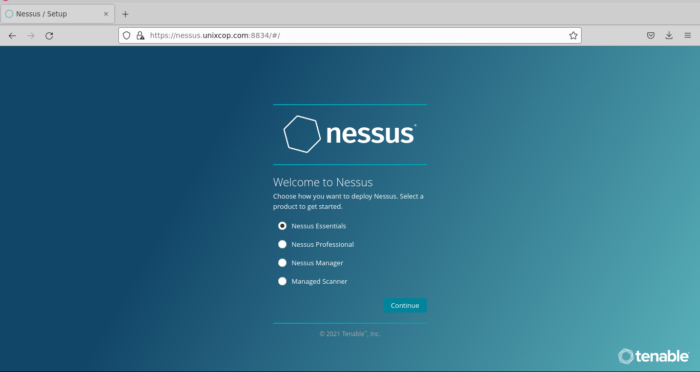Bookmark this page with the star icon
The image size is (700, 372).
(x=573, y=36)
